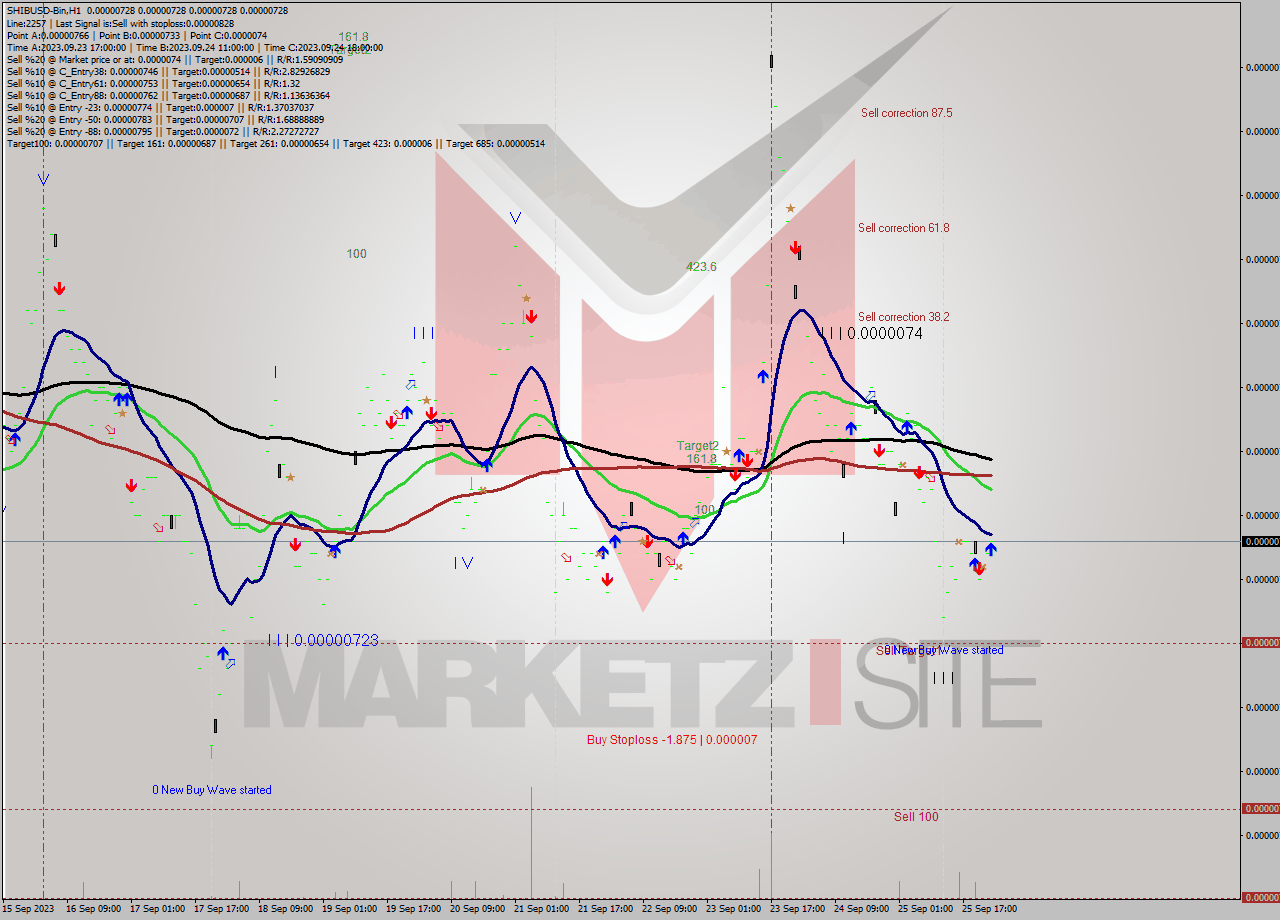Click the current price tag on price axis
This screenshot has width=1280, height=920.
coord(1260,541)
